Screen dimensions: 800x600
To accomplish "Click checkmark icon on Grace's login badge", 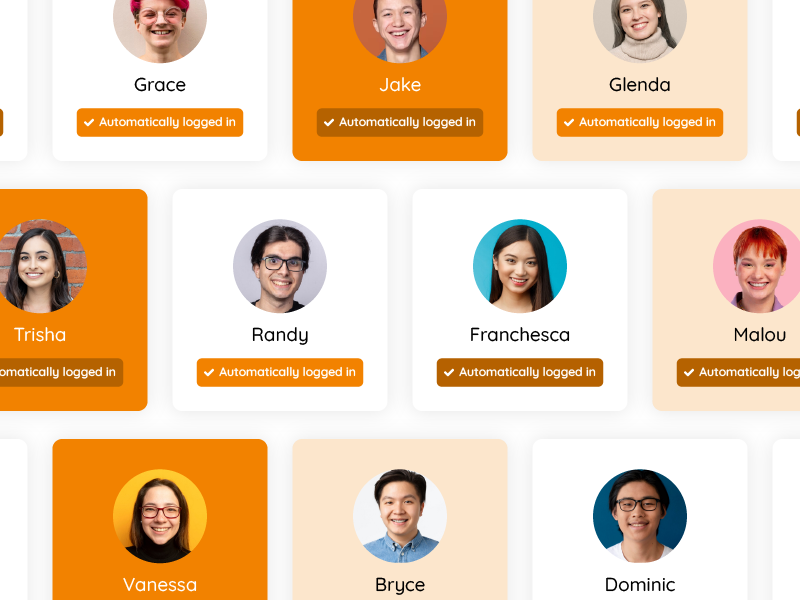I will [x=89, y=122].
